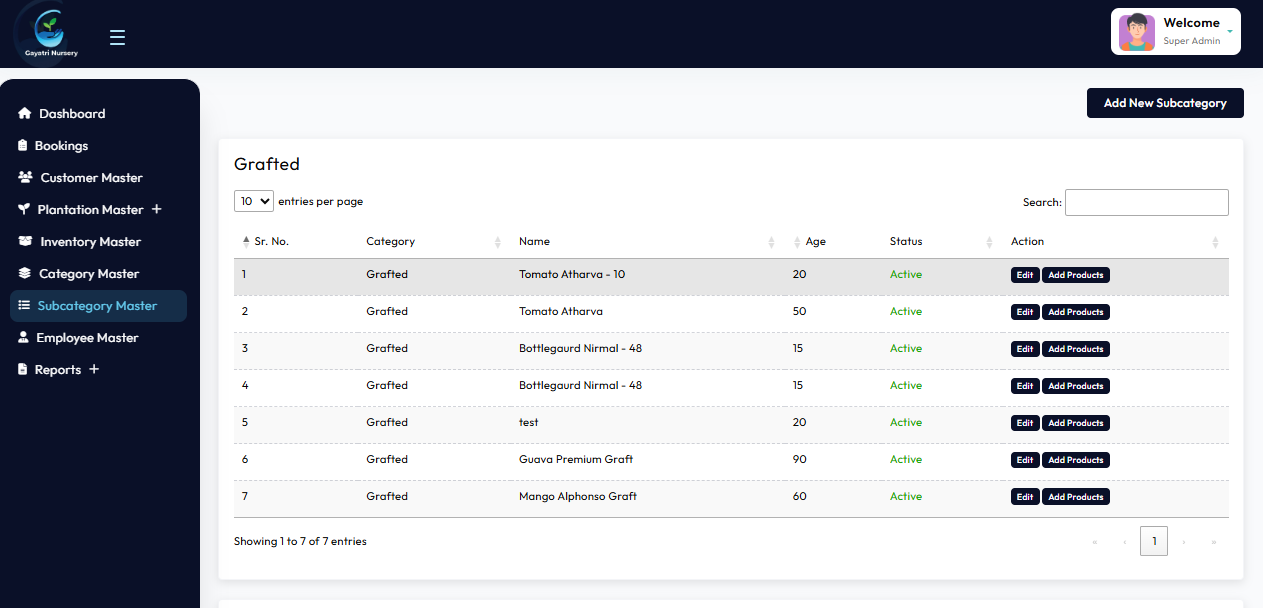This screenshot has height=608, width=1263.
Task: Click the Subcategory Master list icon
Action: coord(24,305)
